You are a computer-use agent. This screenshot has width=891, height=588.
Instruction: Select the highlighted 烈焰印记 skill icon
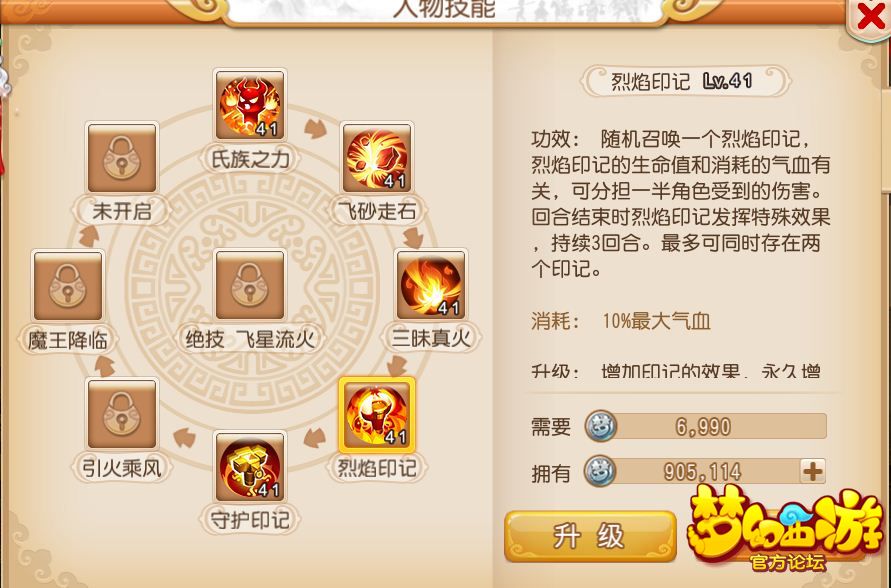pyautogui.click(x=377, y=413)
